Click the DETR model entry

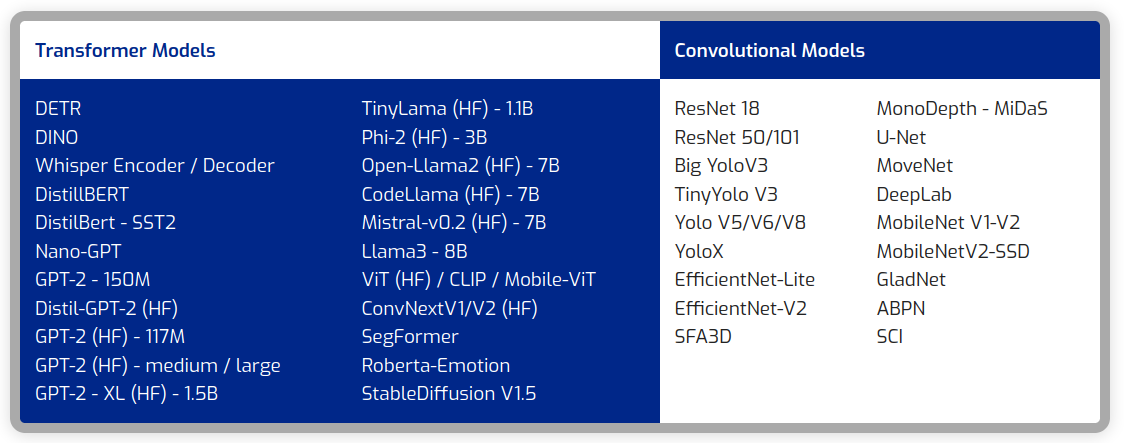[58, 109]
